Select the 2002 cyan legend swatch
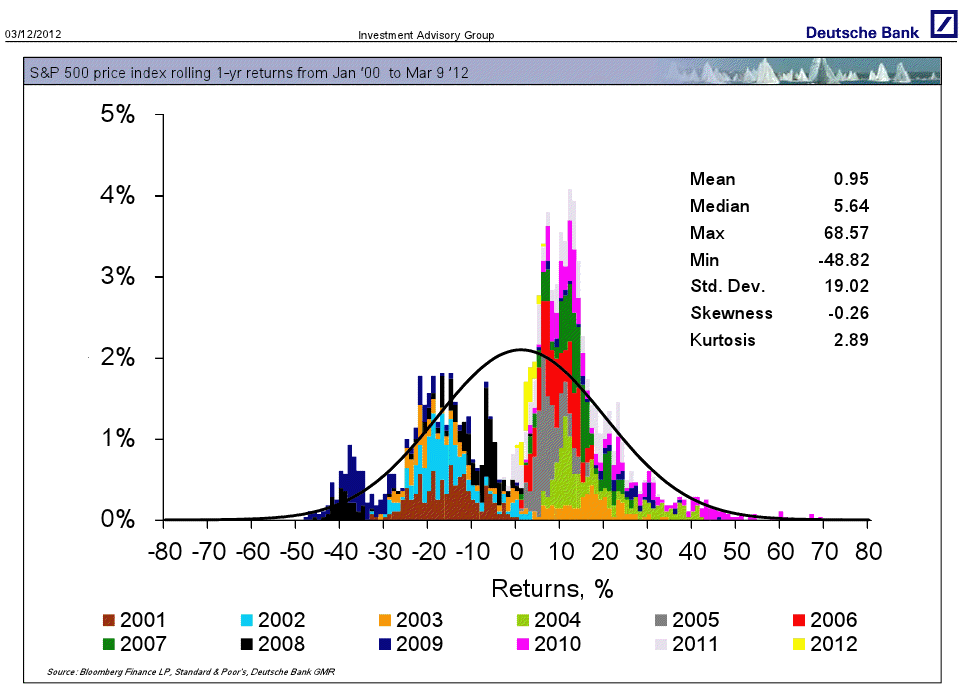The image size is (964, 695). point(247,621)
